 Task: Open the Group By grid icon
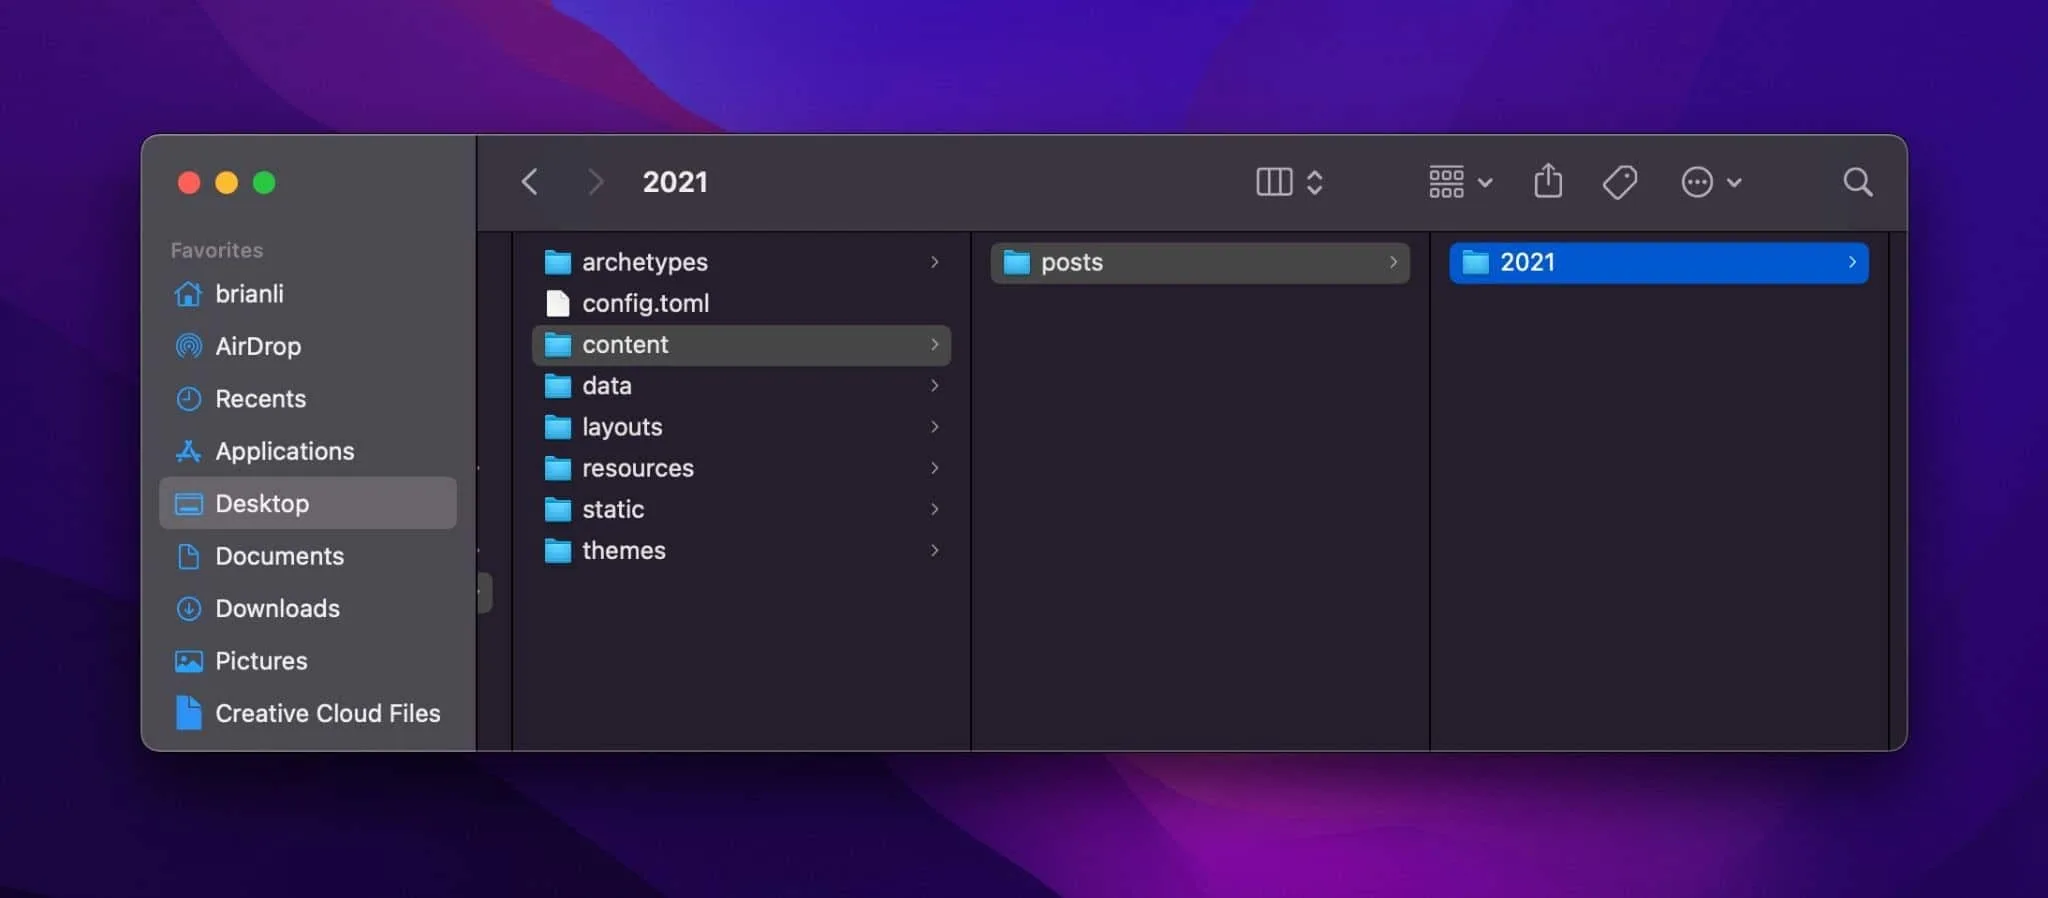[1446, 182]
